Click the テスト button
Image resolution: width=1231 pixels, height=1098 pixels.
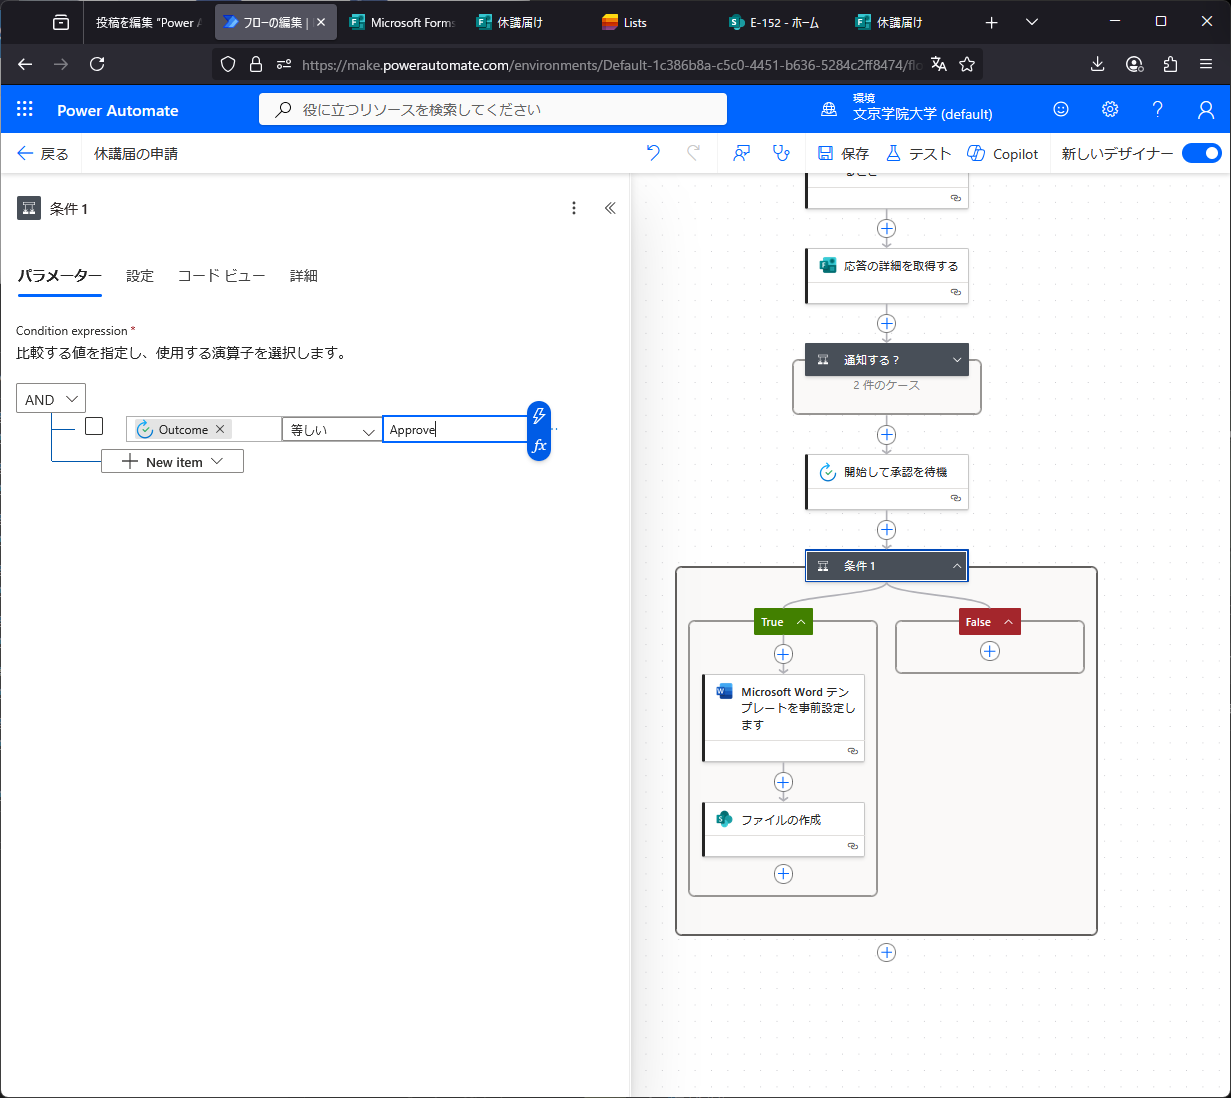click(918, 153)
